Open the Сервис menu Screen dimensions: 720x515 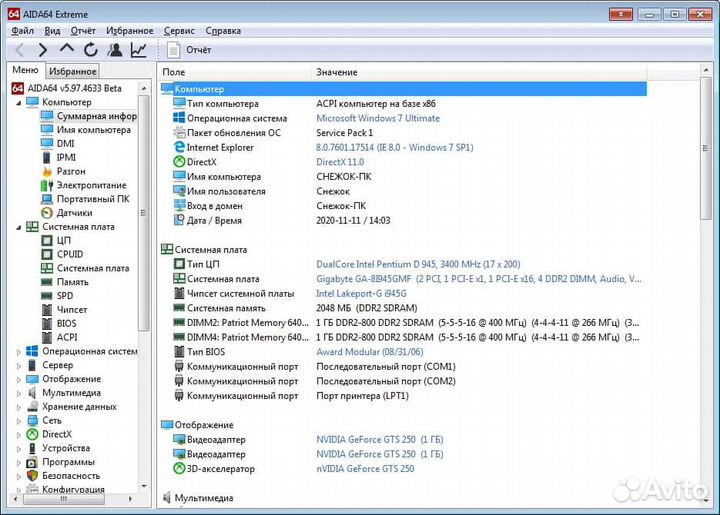[x=179, y=31]
